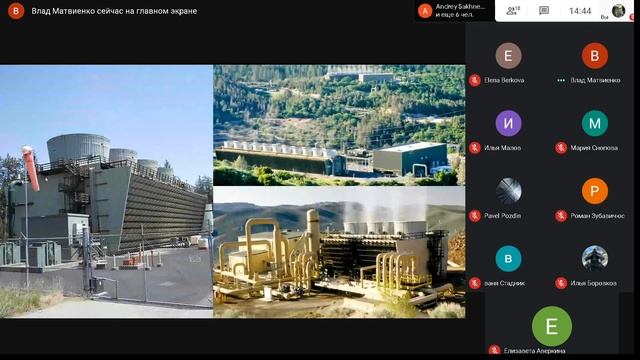Select Илья Боровков's photo avatar
The height and width of the screenshot is (360, 640).
coord(595,258)
